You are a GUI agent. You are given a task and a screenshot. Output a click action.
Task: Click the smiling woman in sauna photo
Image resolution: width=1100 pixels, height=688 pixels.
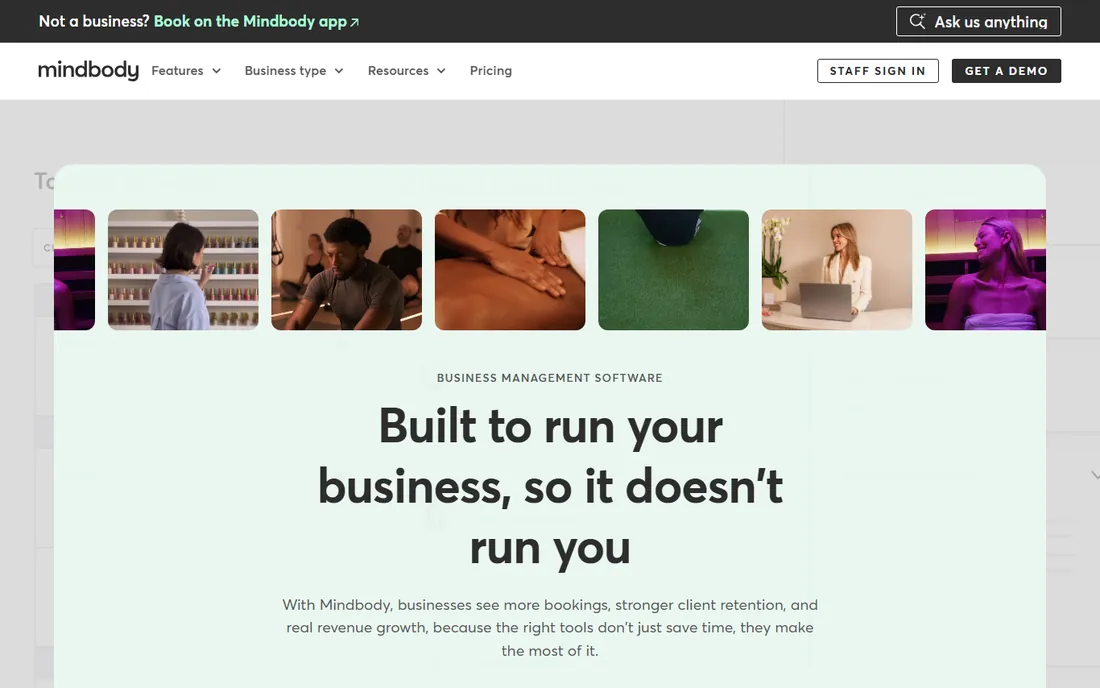point(985,269)
